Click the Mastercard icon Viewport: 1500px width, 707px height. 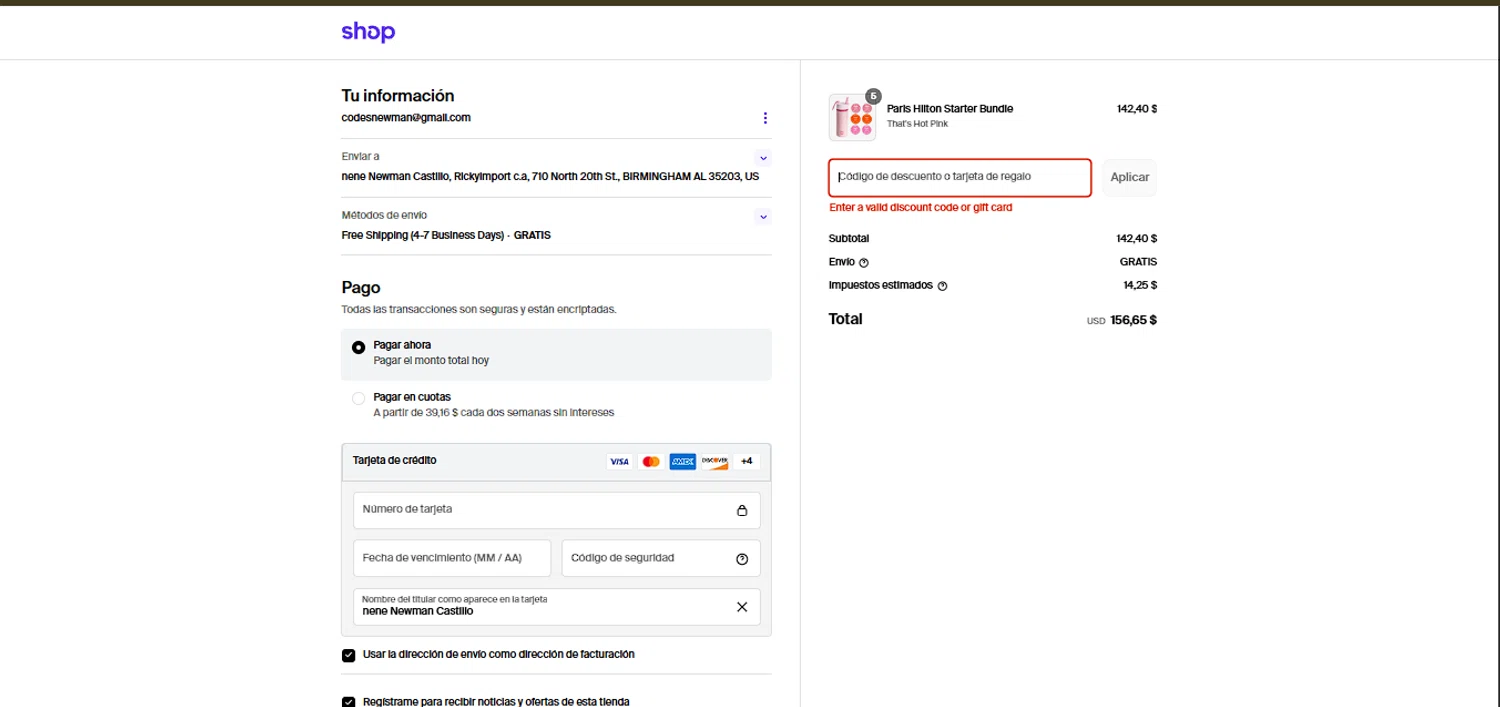(651, 462)
